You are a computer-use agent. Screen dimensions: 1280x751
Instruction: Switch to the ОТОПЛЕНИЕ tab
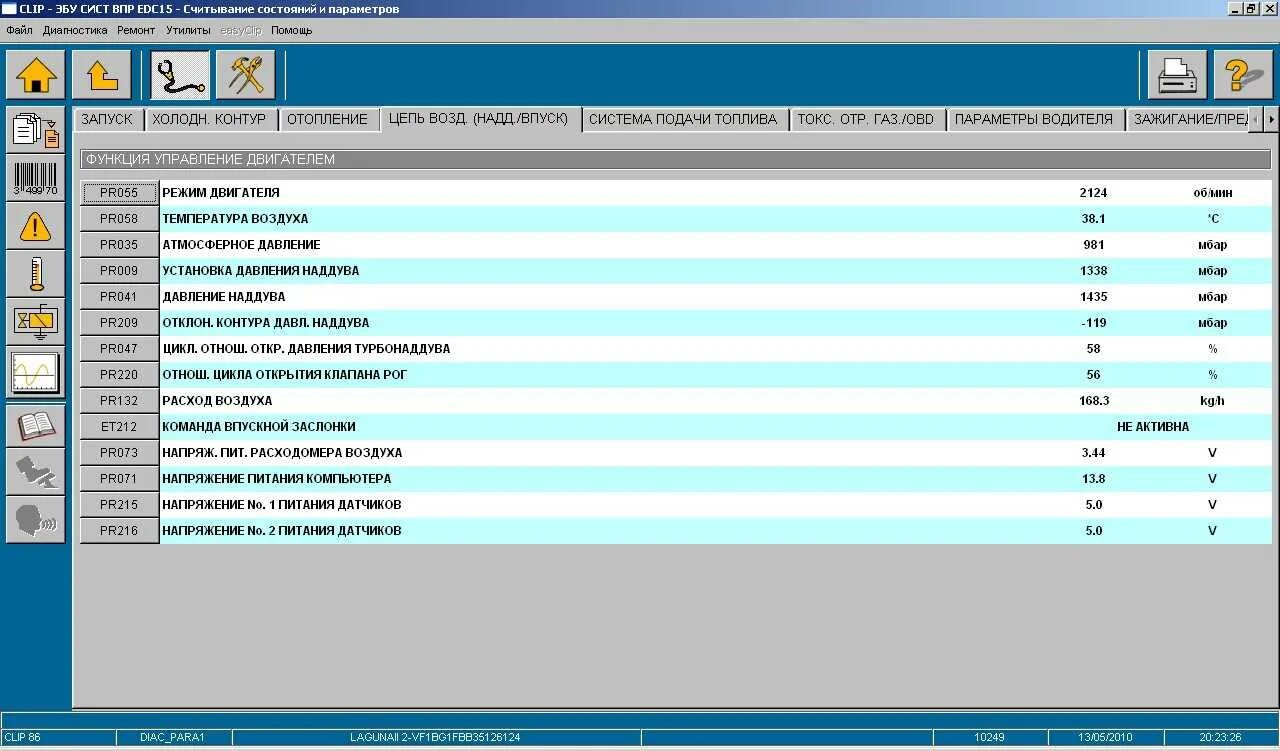[x=327, y=119]
